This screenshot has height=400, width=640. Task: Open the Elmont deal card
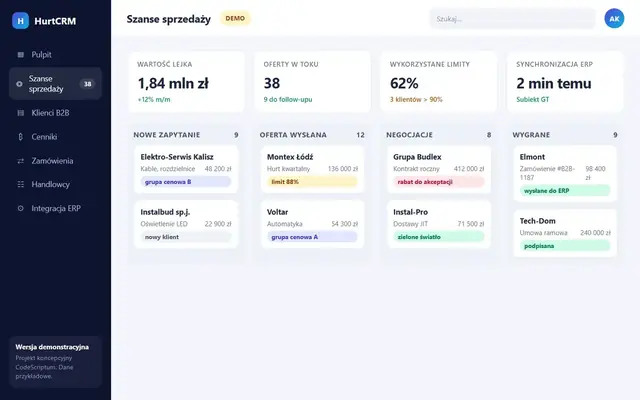pos(565,174)
